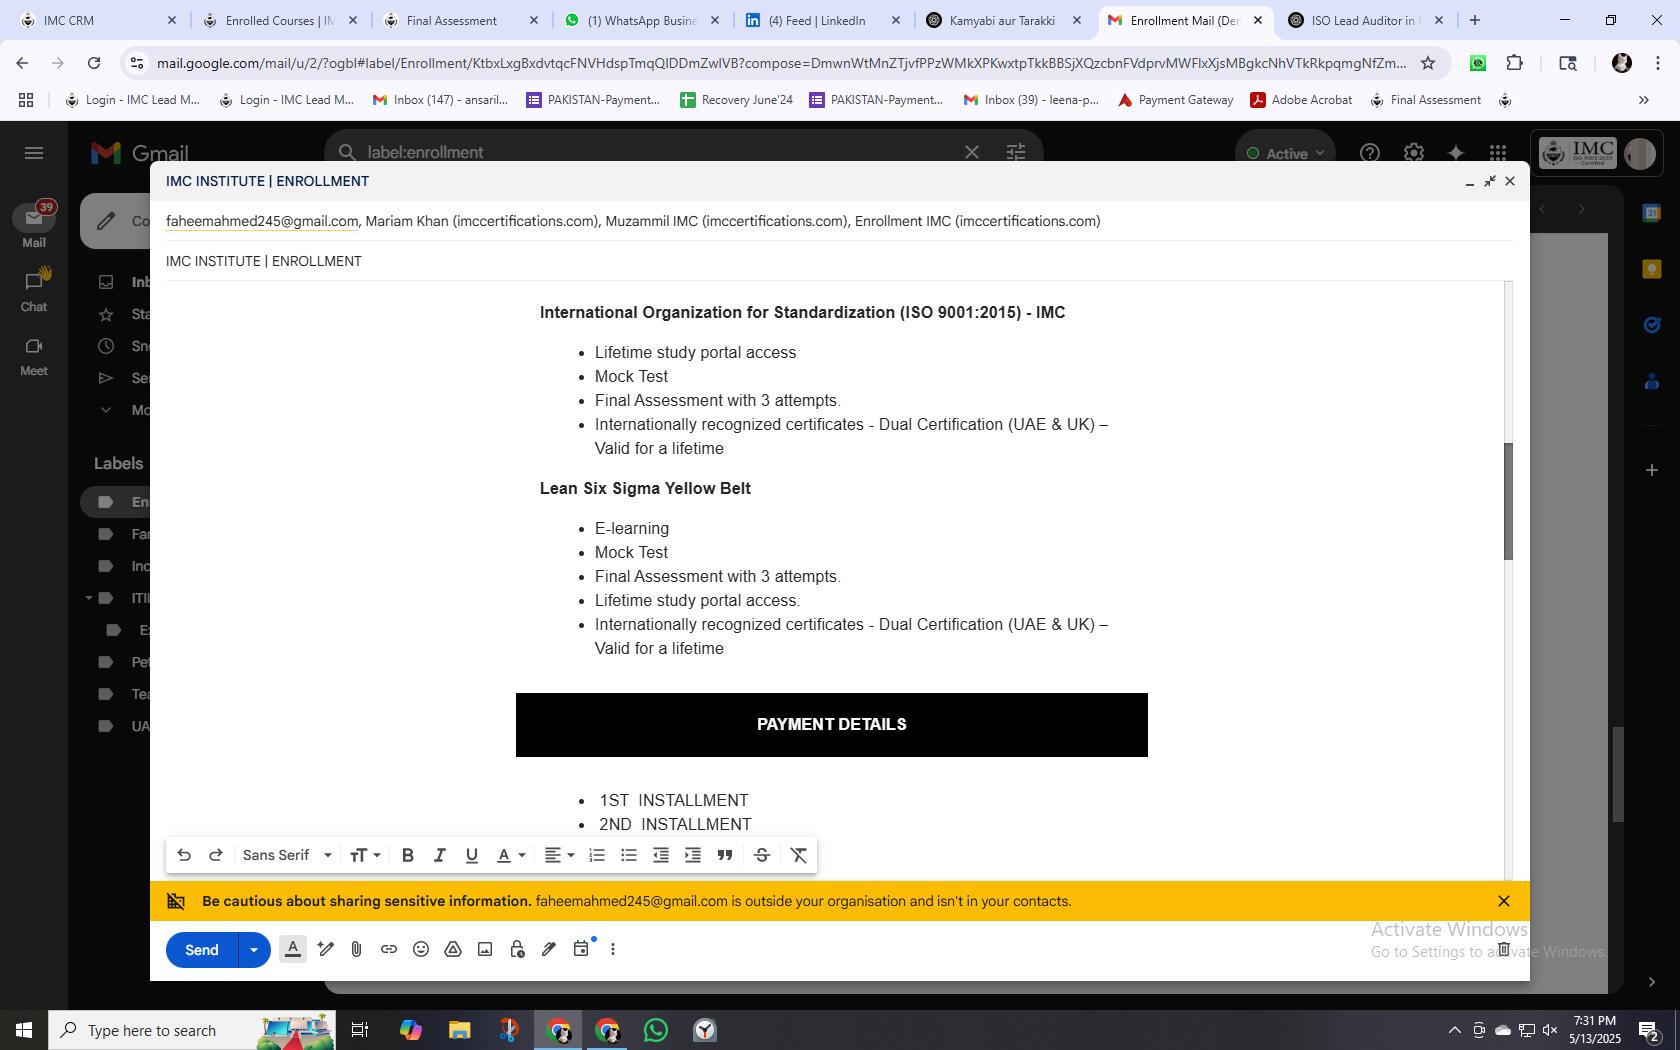The width and height of the screenshot is (1680, 1050).
Task: Toggle strikethrough formatting
Action: tap(762, 855)
